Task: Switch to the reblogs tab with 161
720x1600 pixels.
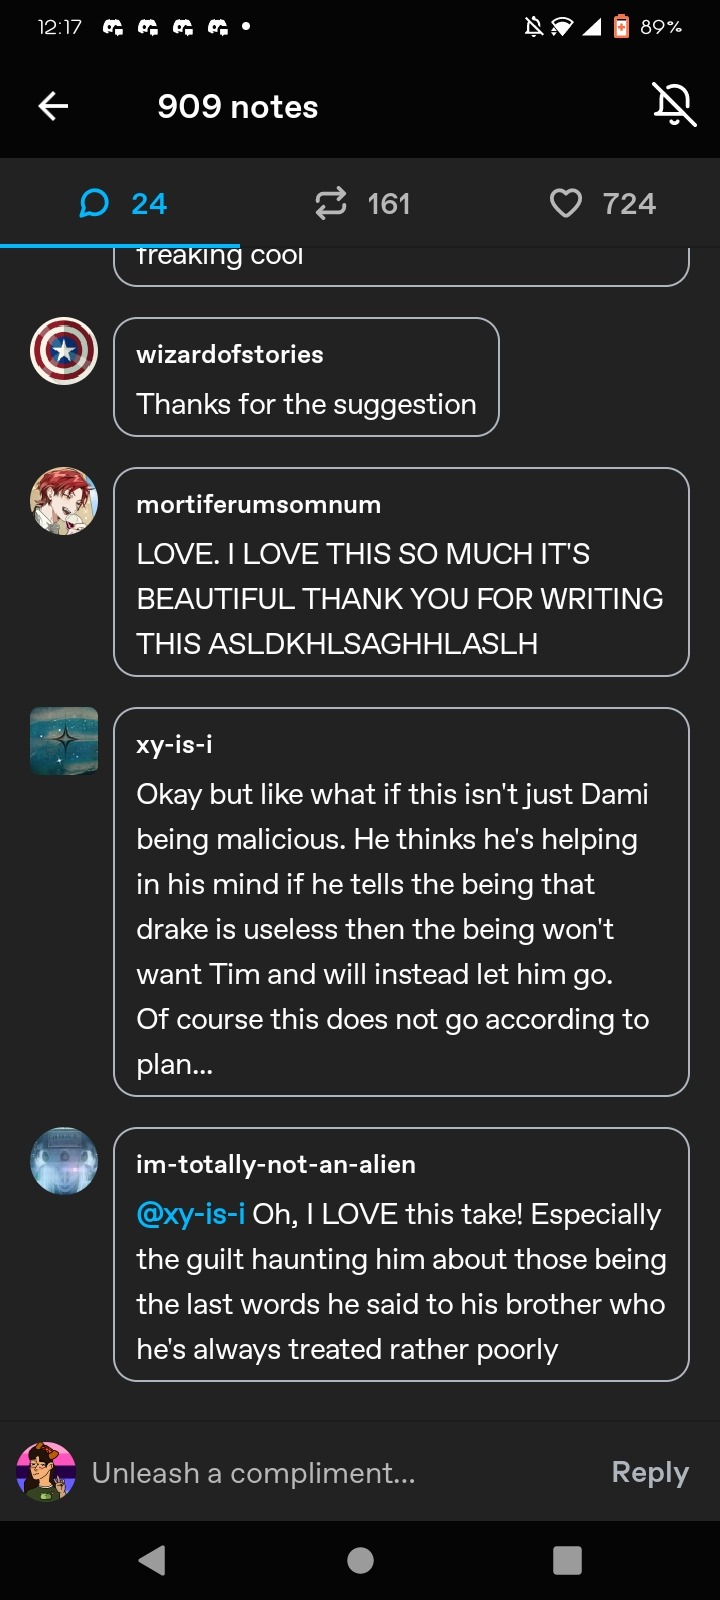Action: (361, 204)
